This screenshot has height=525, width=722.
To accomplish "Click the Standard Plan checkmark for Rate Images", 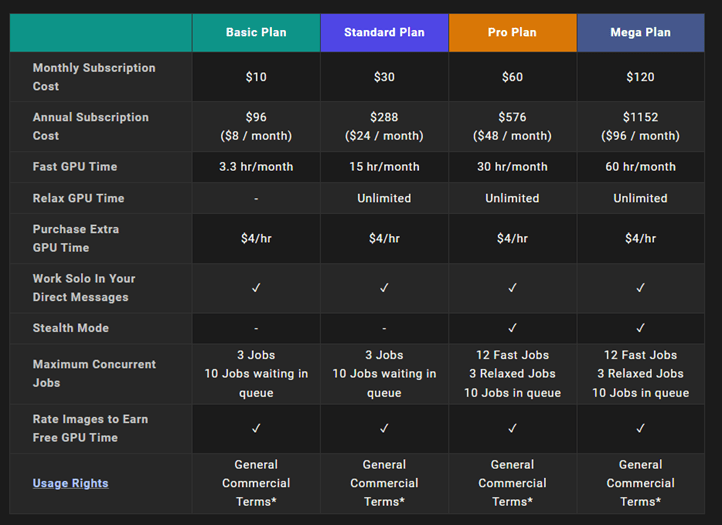I will [x=384, y=428].
